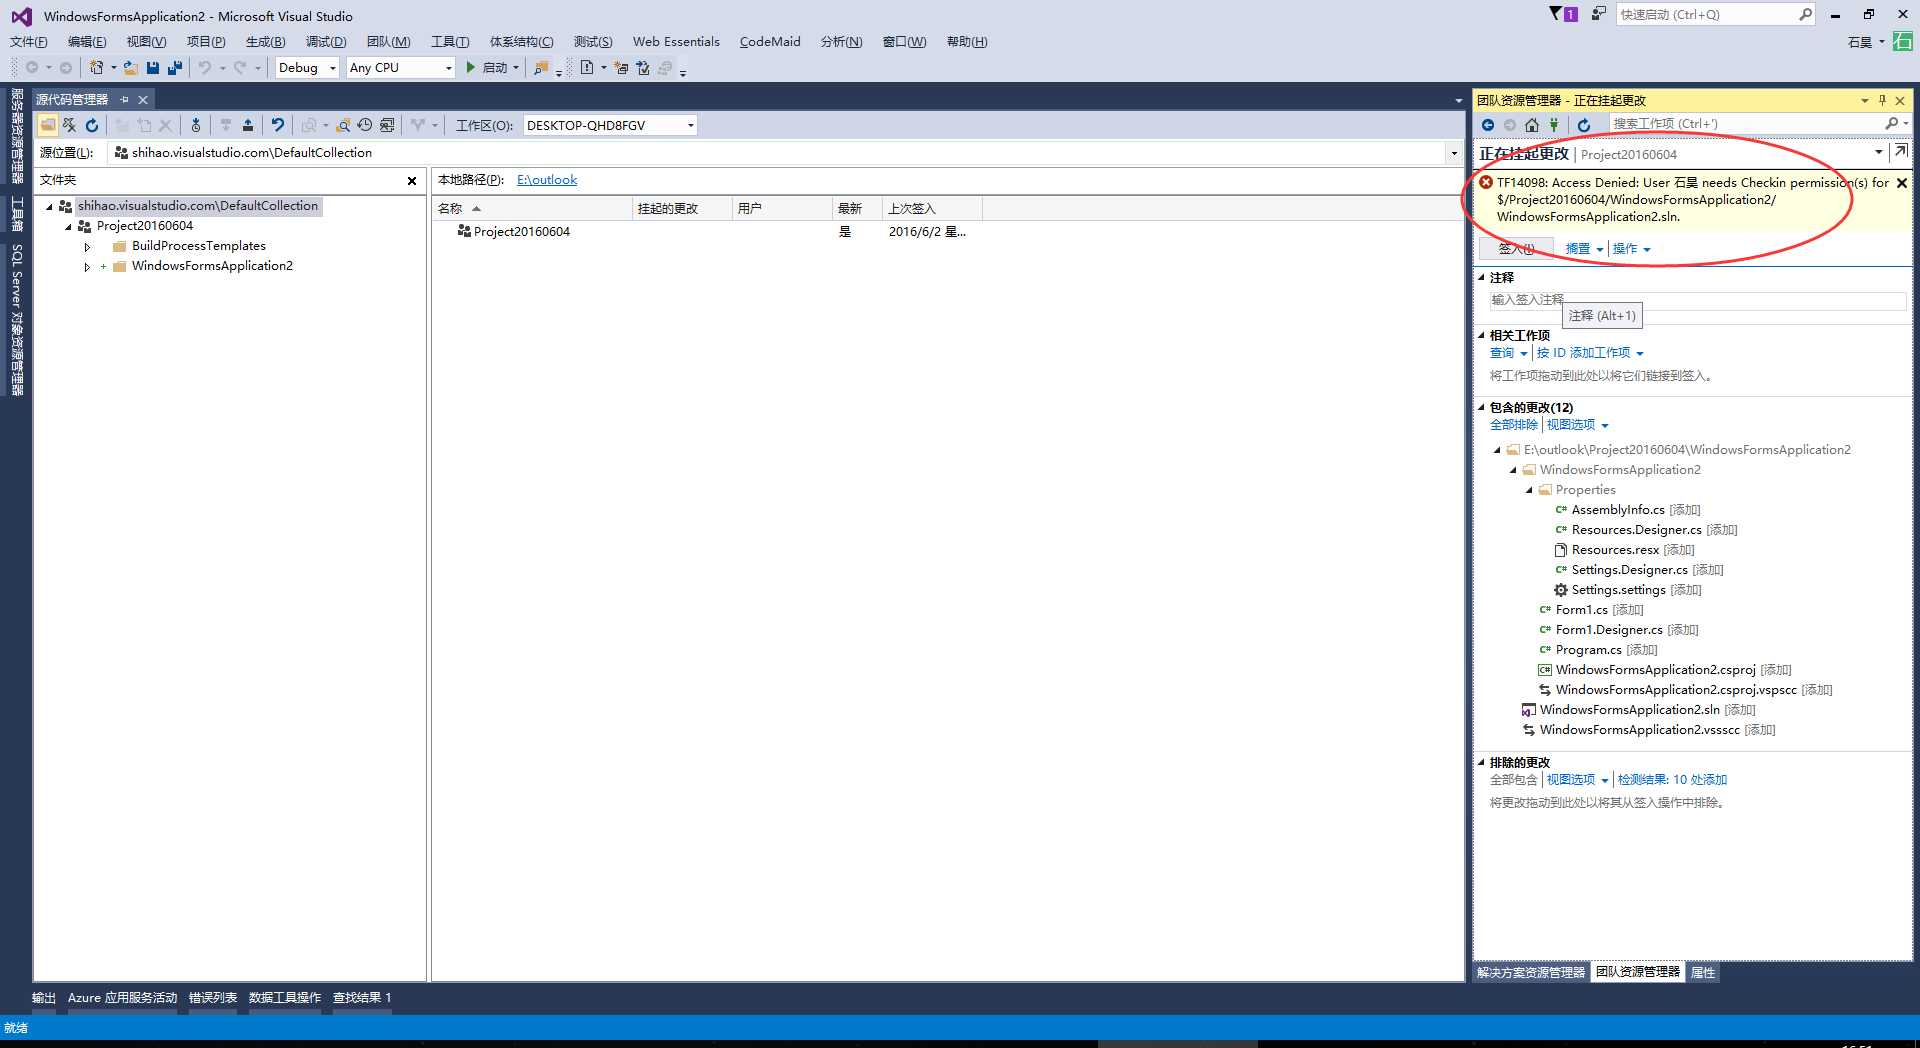The height and width of the screenshot is (1048, 1920).
Task: Click the Compare Folders magnifier icon
Action: pos(343,125)
